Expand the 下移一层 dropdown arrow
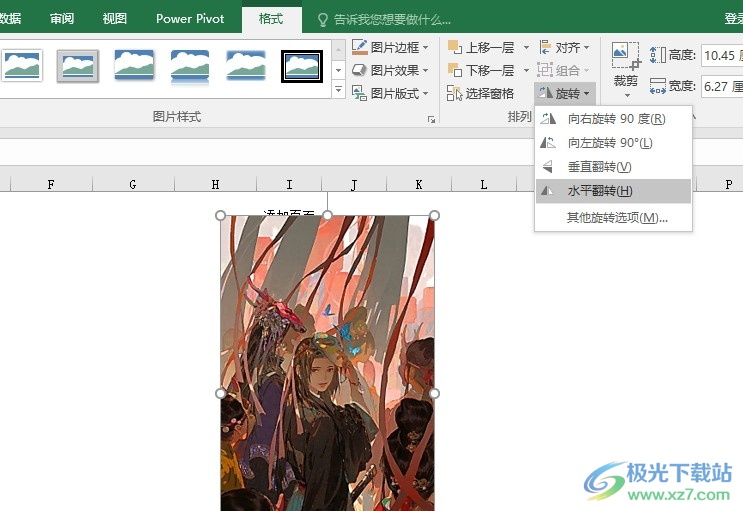 (x=526, y=70)
